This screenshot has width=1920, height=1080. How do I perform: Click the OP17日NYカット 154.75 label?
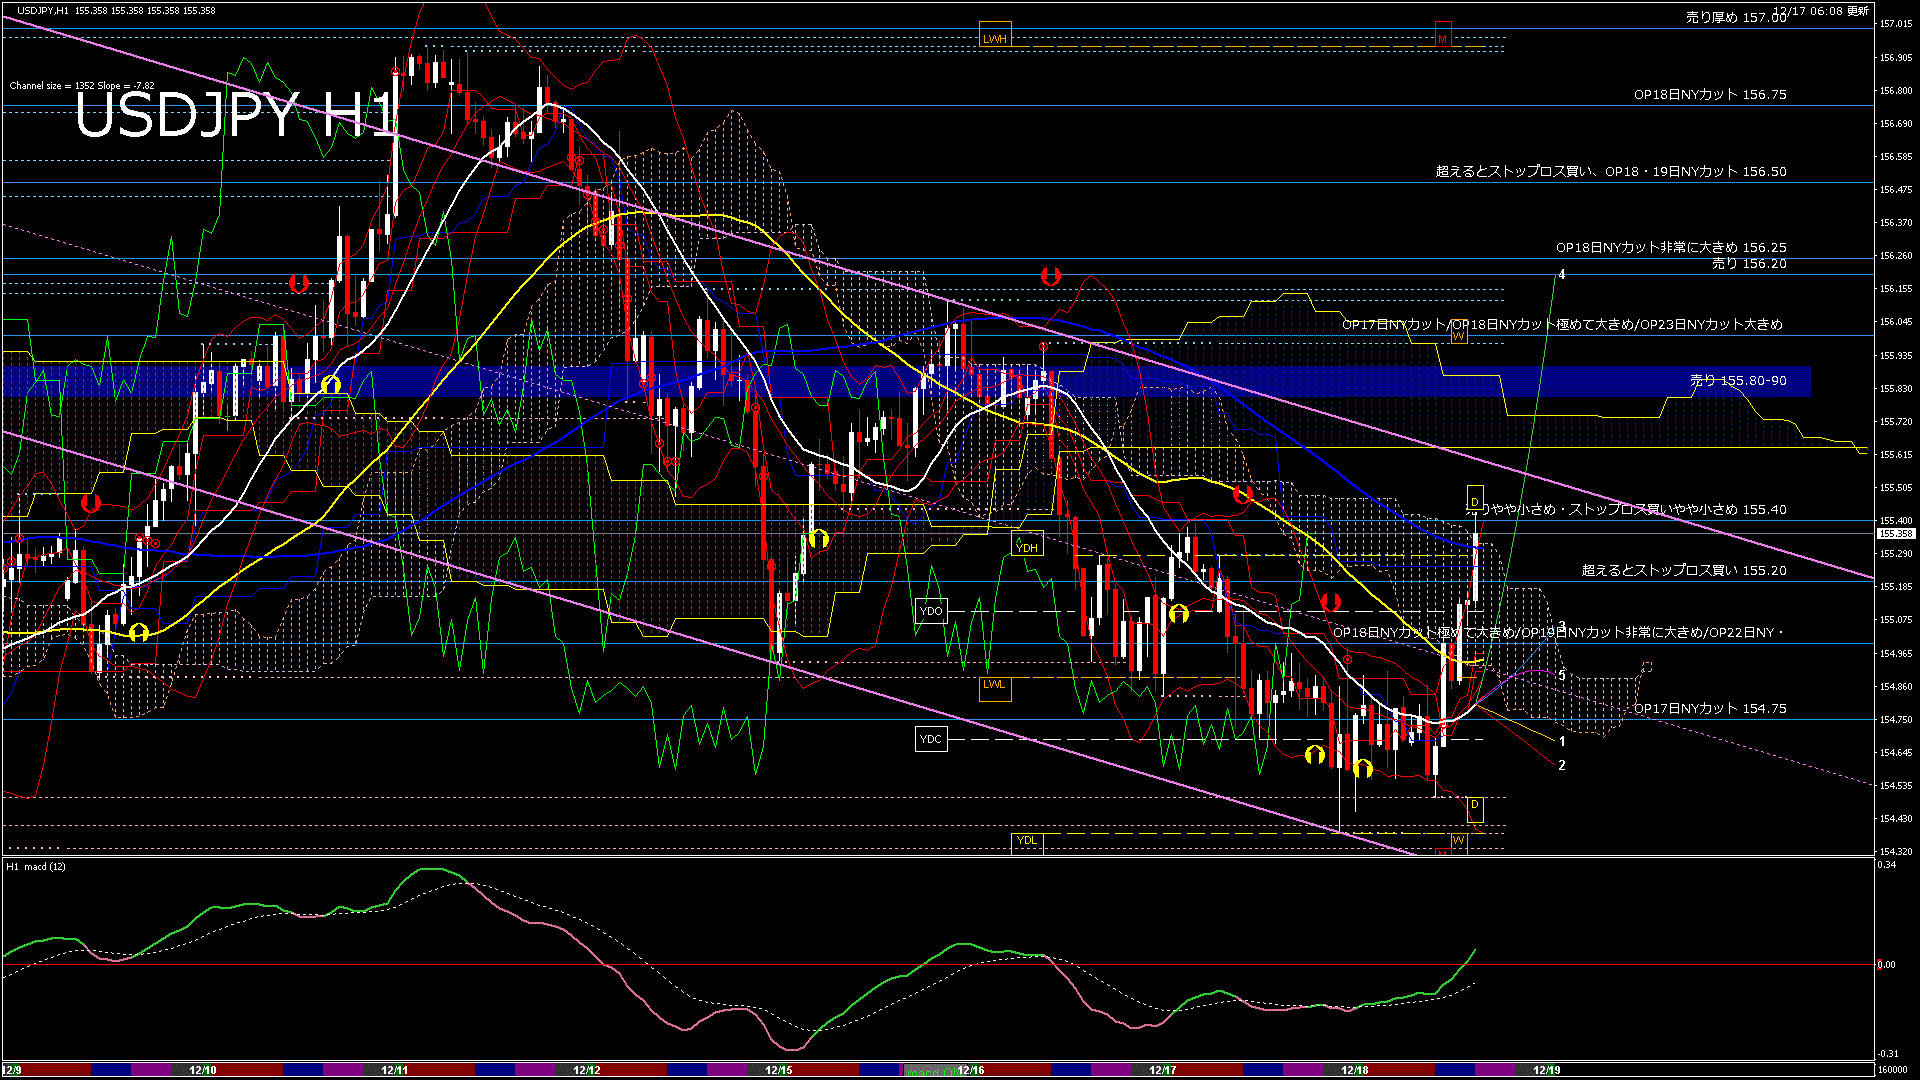click(x=1709, y=708)
